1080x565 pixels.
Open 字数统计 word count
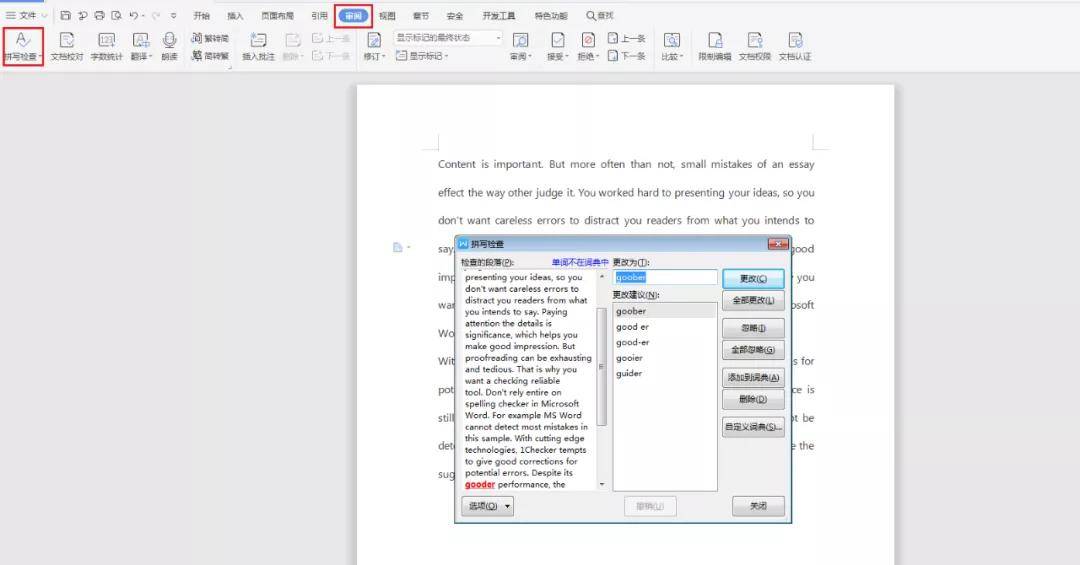click(107, 47)
